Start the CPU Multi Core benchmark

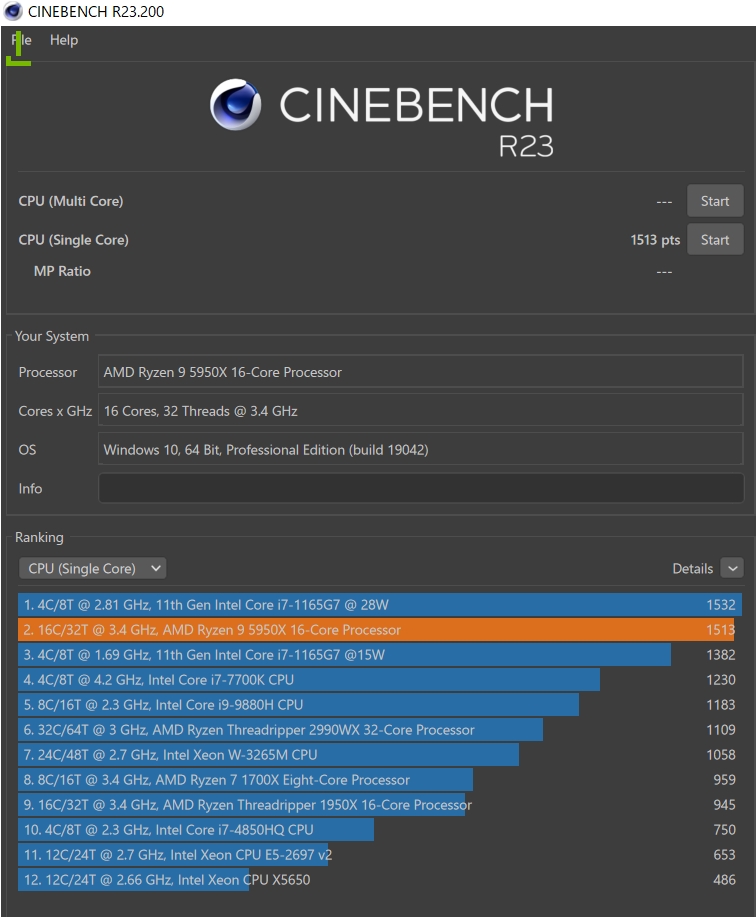click(x=715, y=200)
